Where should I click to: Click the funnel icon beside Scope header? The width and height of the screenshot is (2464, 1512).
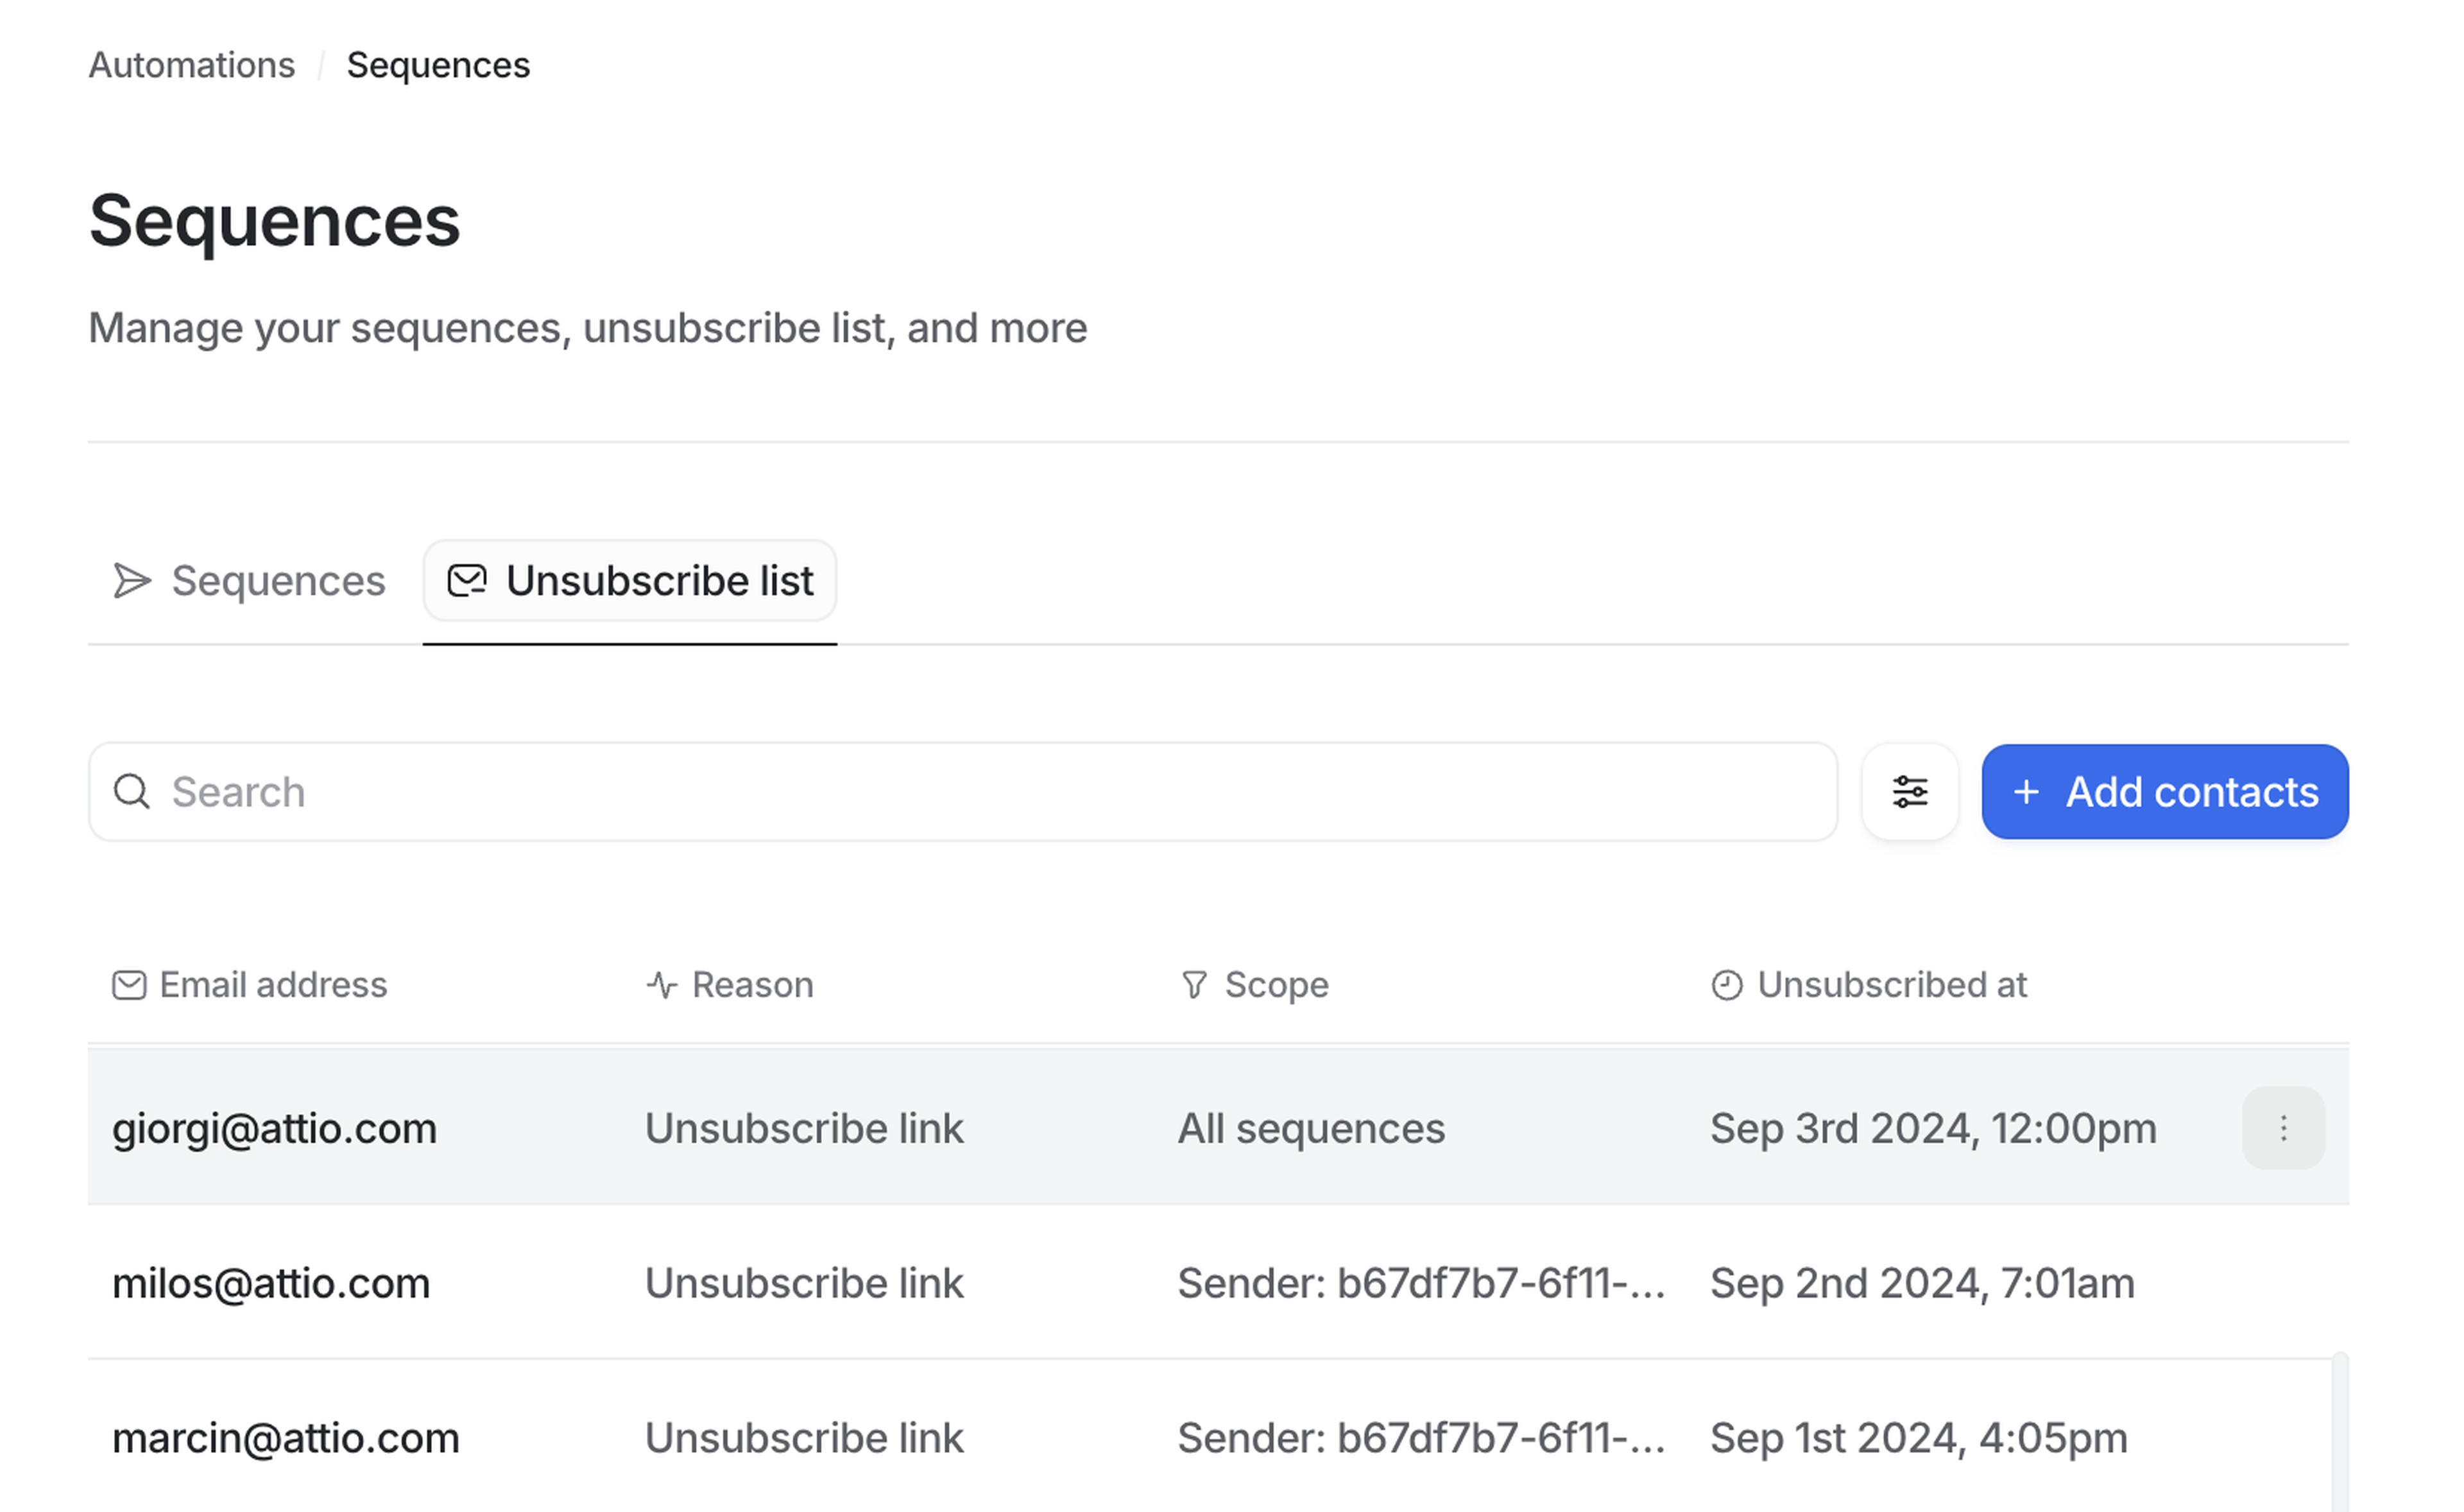(x=1194, y=985)
